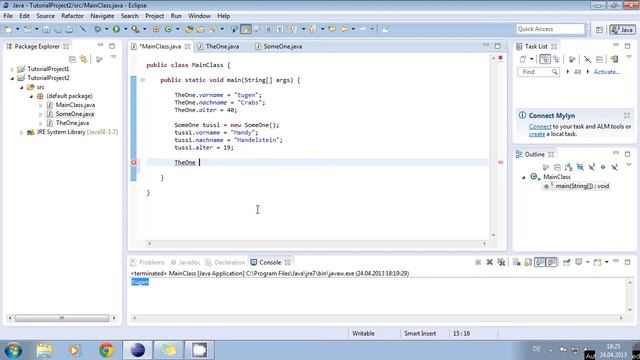Click Clear Console icon
The width and height of the screenshot is (640, 360).
click(517, 262)
